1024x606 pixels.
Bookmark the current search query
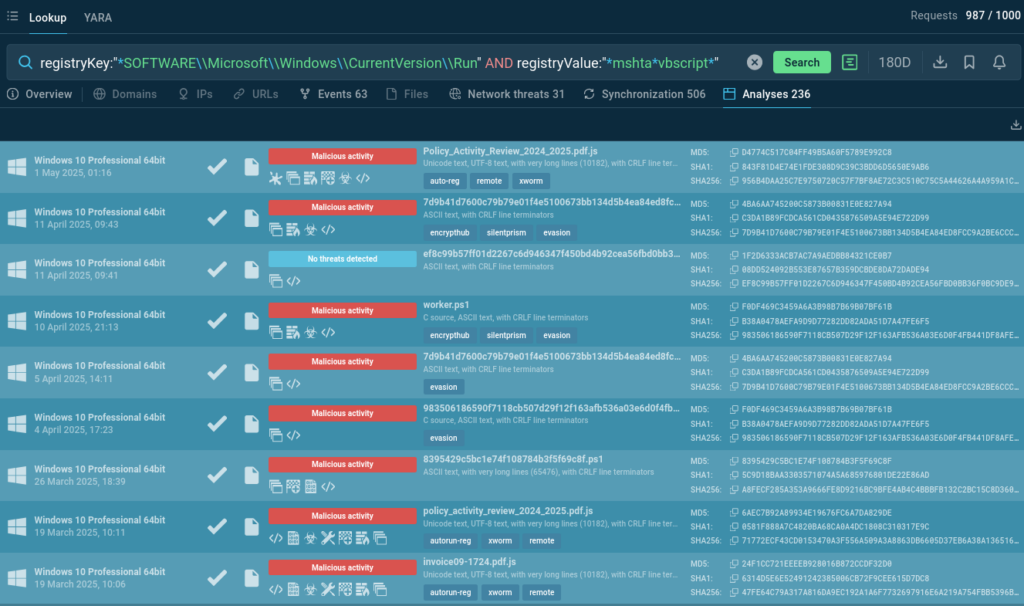[969, 62]
